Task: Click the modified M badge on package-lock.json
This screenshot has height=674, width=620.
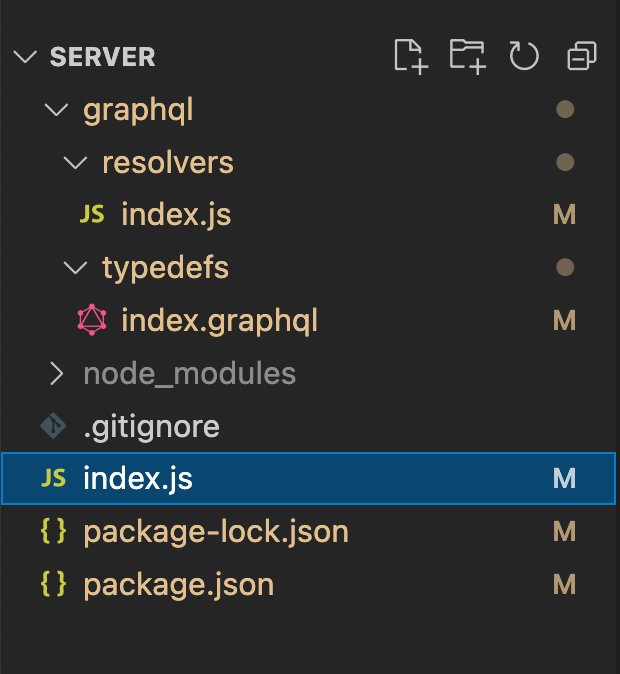Action: (564, 531)
